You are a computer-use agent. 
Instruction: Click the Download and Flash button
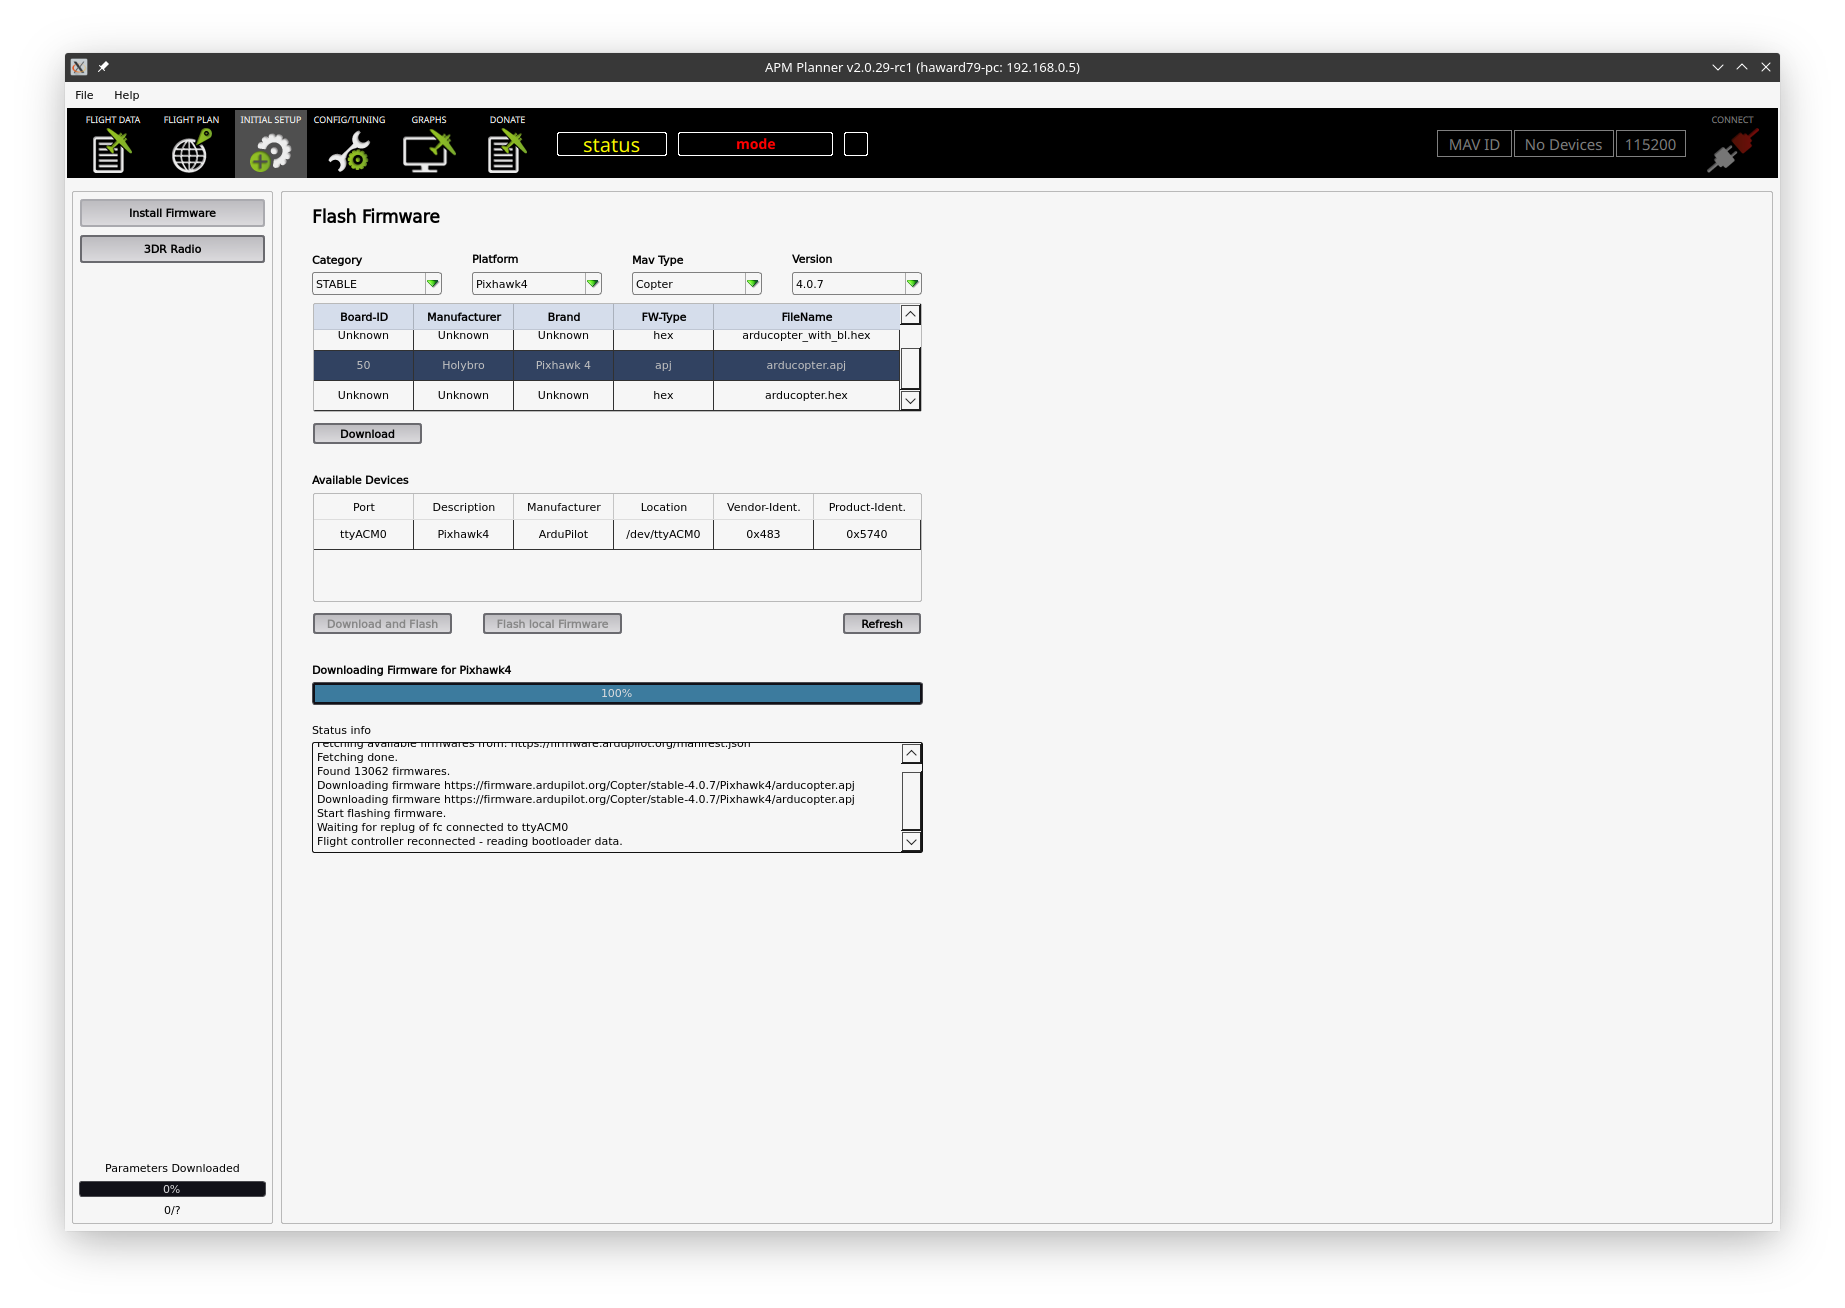382,624
